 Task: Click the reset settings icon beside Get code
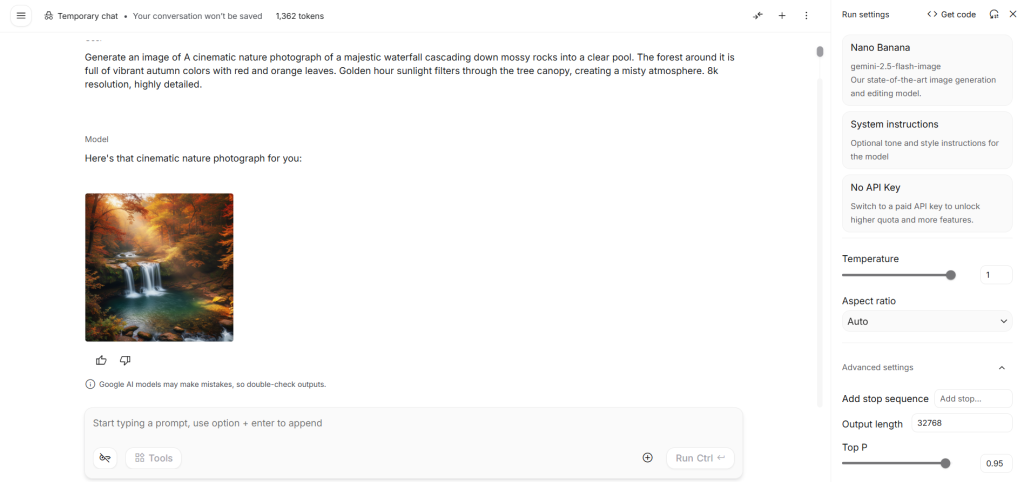994,14
